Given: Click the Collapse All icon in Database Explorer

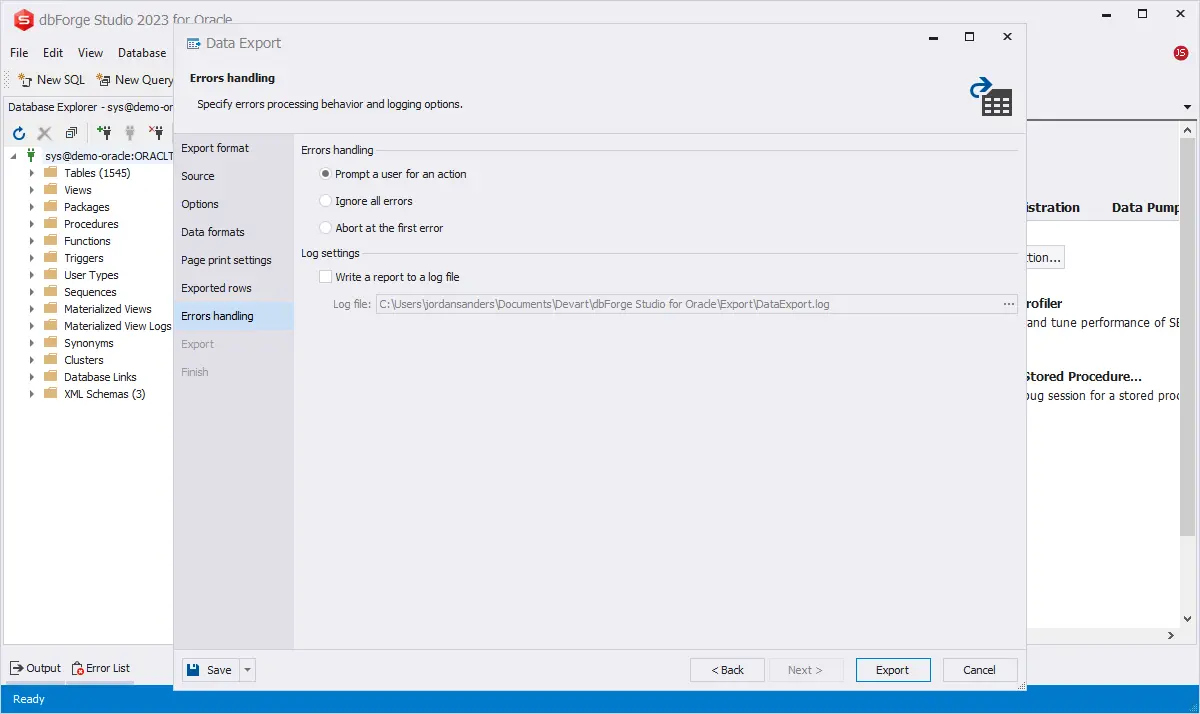Looking at the screenshot, I should (x=71, y=133).
